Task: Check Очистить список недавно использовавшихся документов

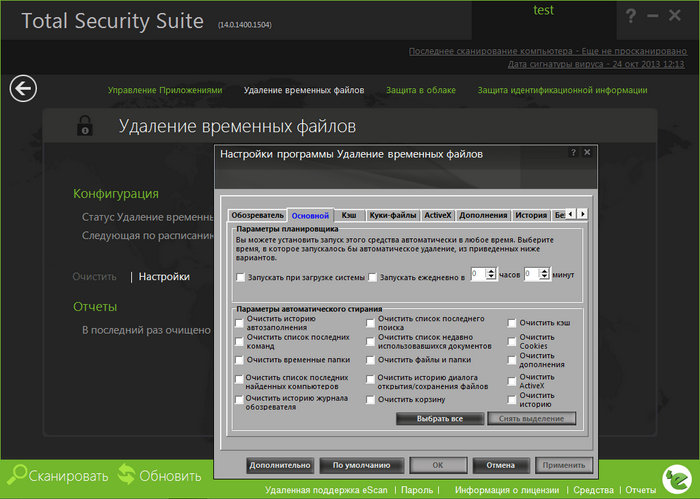Action: pyautogui.click(x=370, y=341)
